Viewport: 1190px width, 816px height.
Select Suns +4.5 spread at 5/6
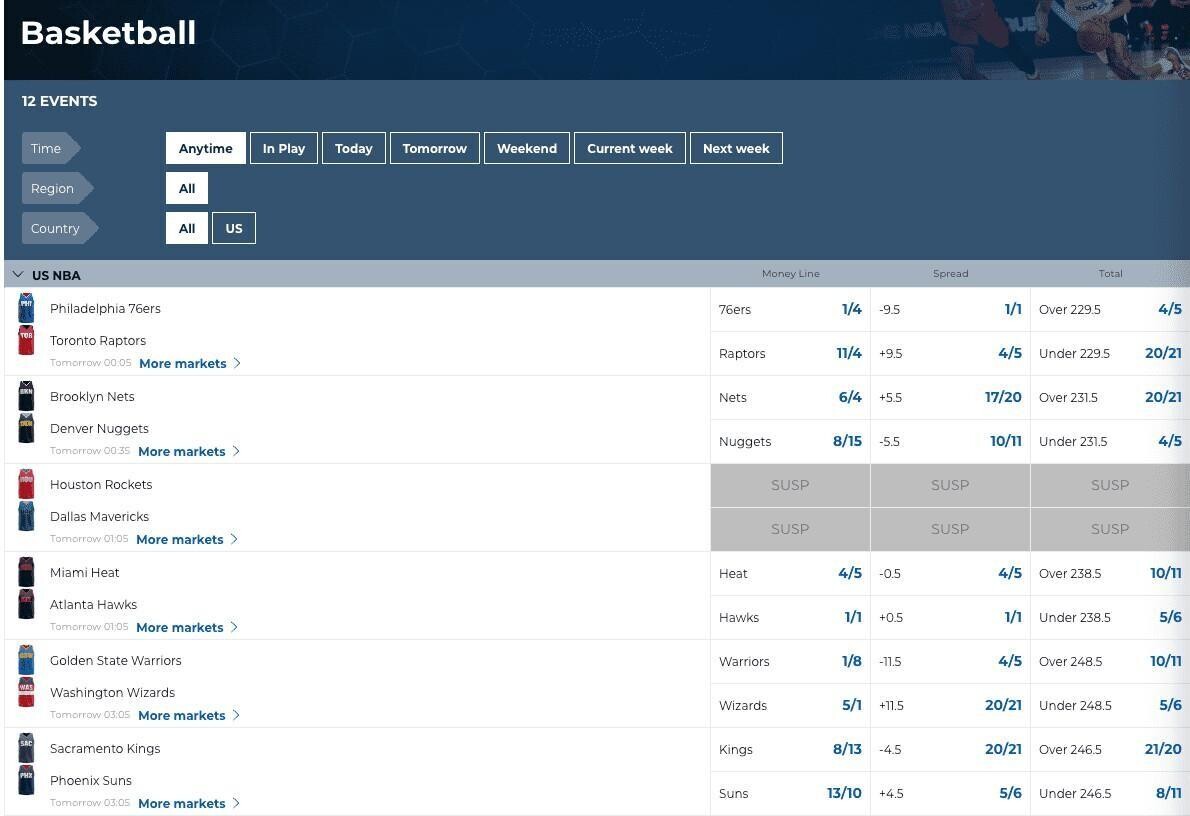(950, 794)
